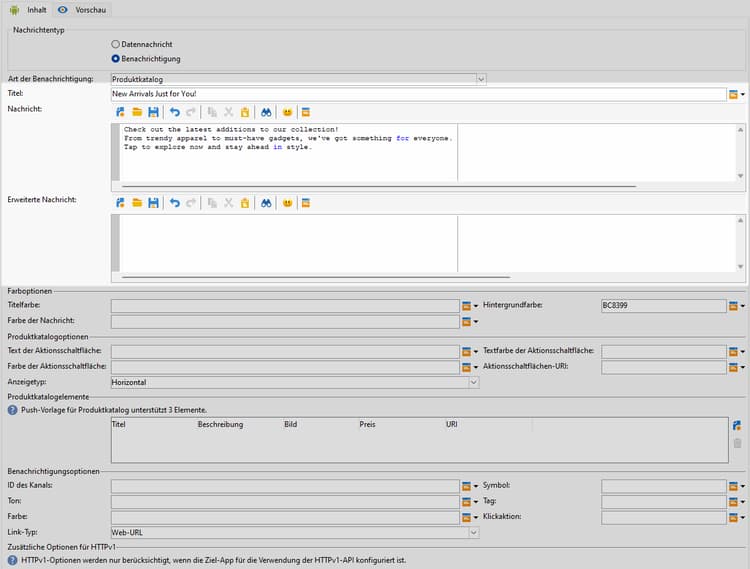Click the Titelfarbe input field

tap(285, 306)
